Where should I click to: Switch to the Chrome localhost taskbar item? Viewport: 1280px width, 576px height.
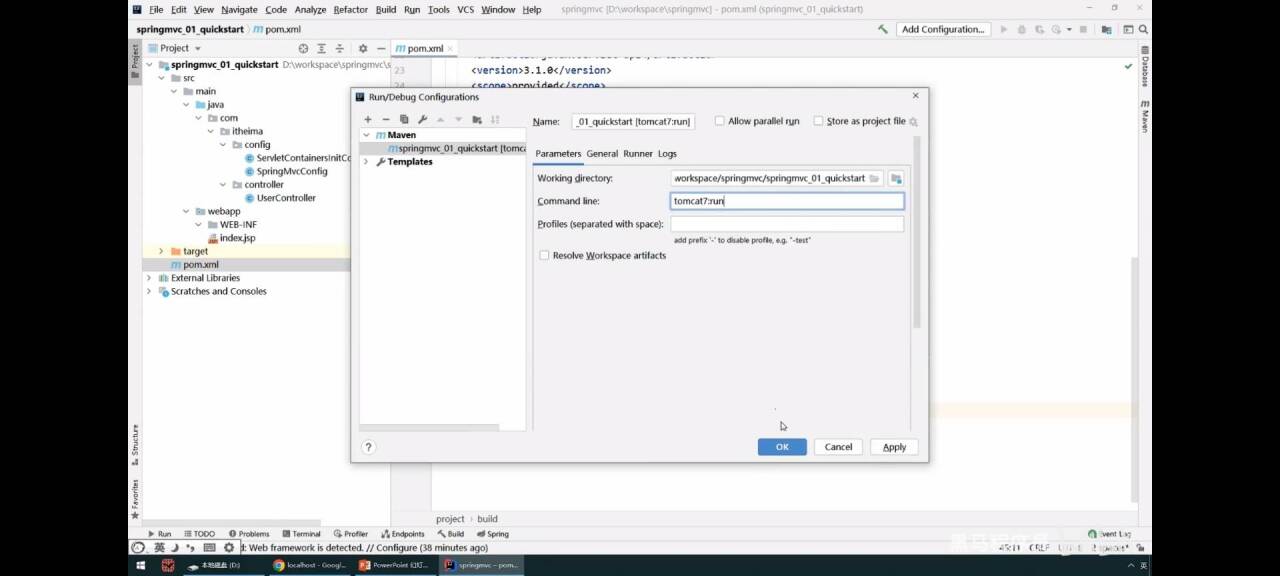310,565
